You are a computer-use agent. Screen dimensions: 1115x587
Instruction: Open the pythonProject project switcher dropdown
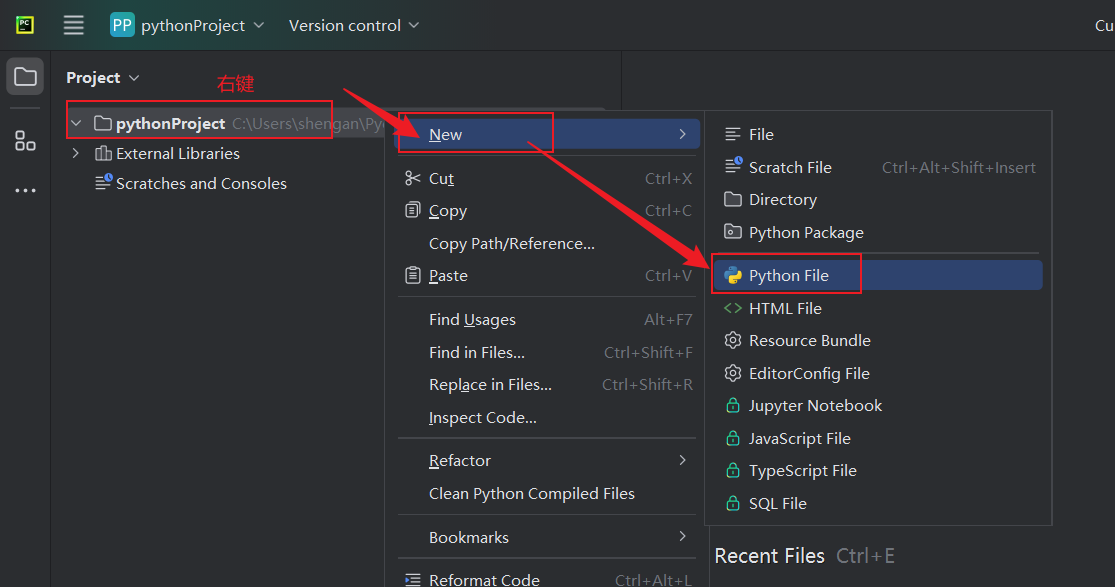tap(188, 25)
